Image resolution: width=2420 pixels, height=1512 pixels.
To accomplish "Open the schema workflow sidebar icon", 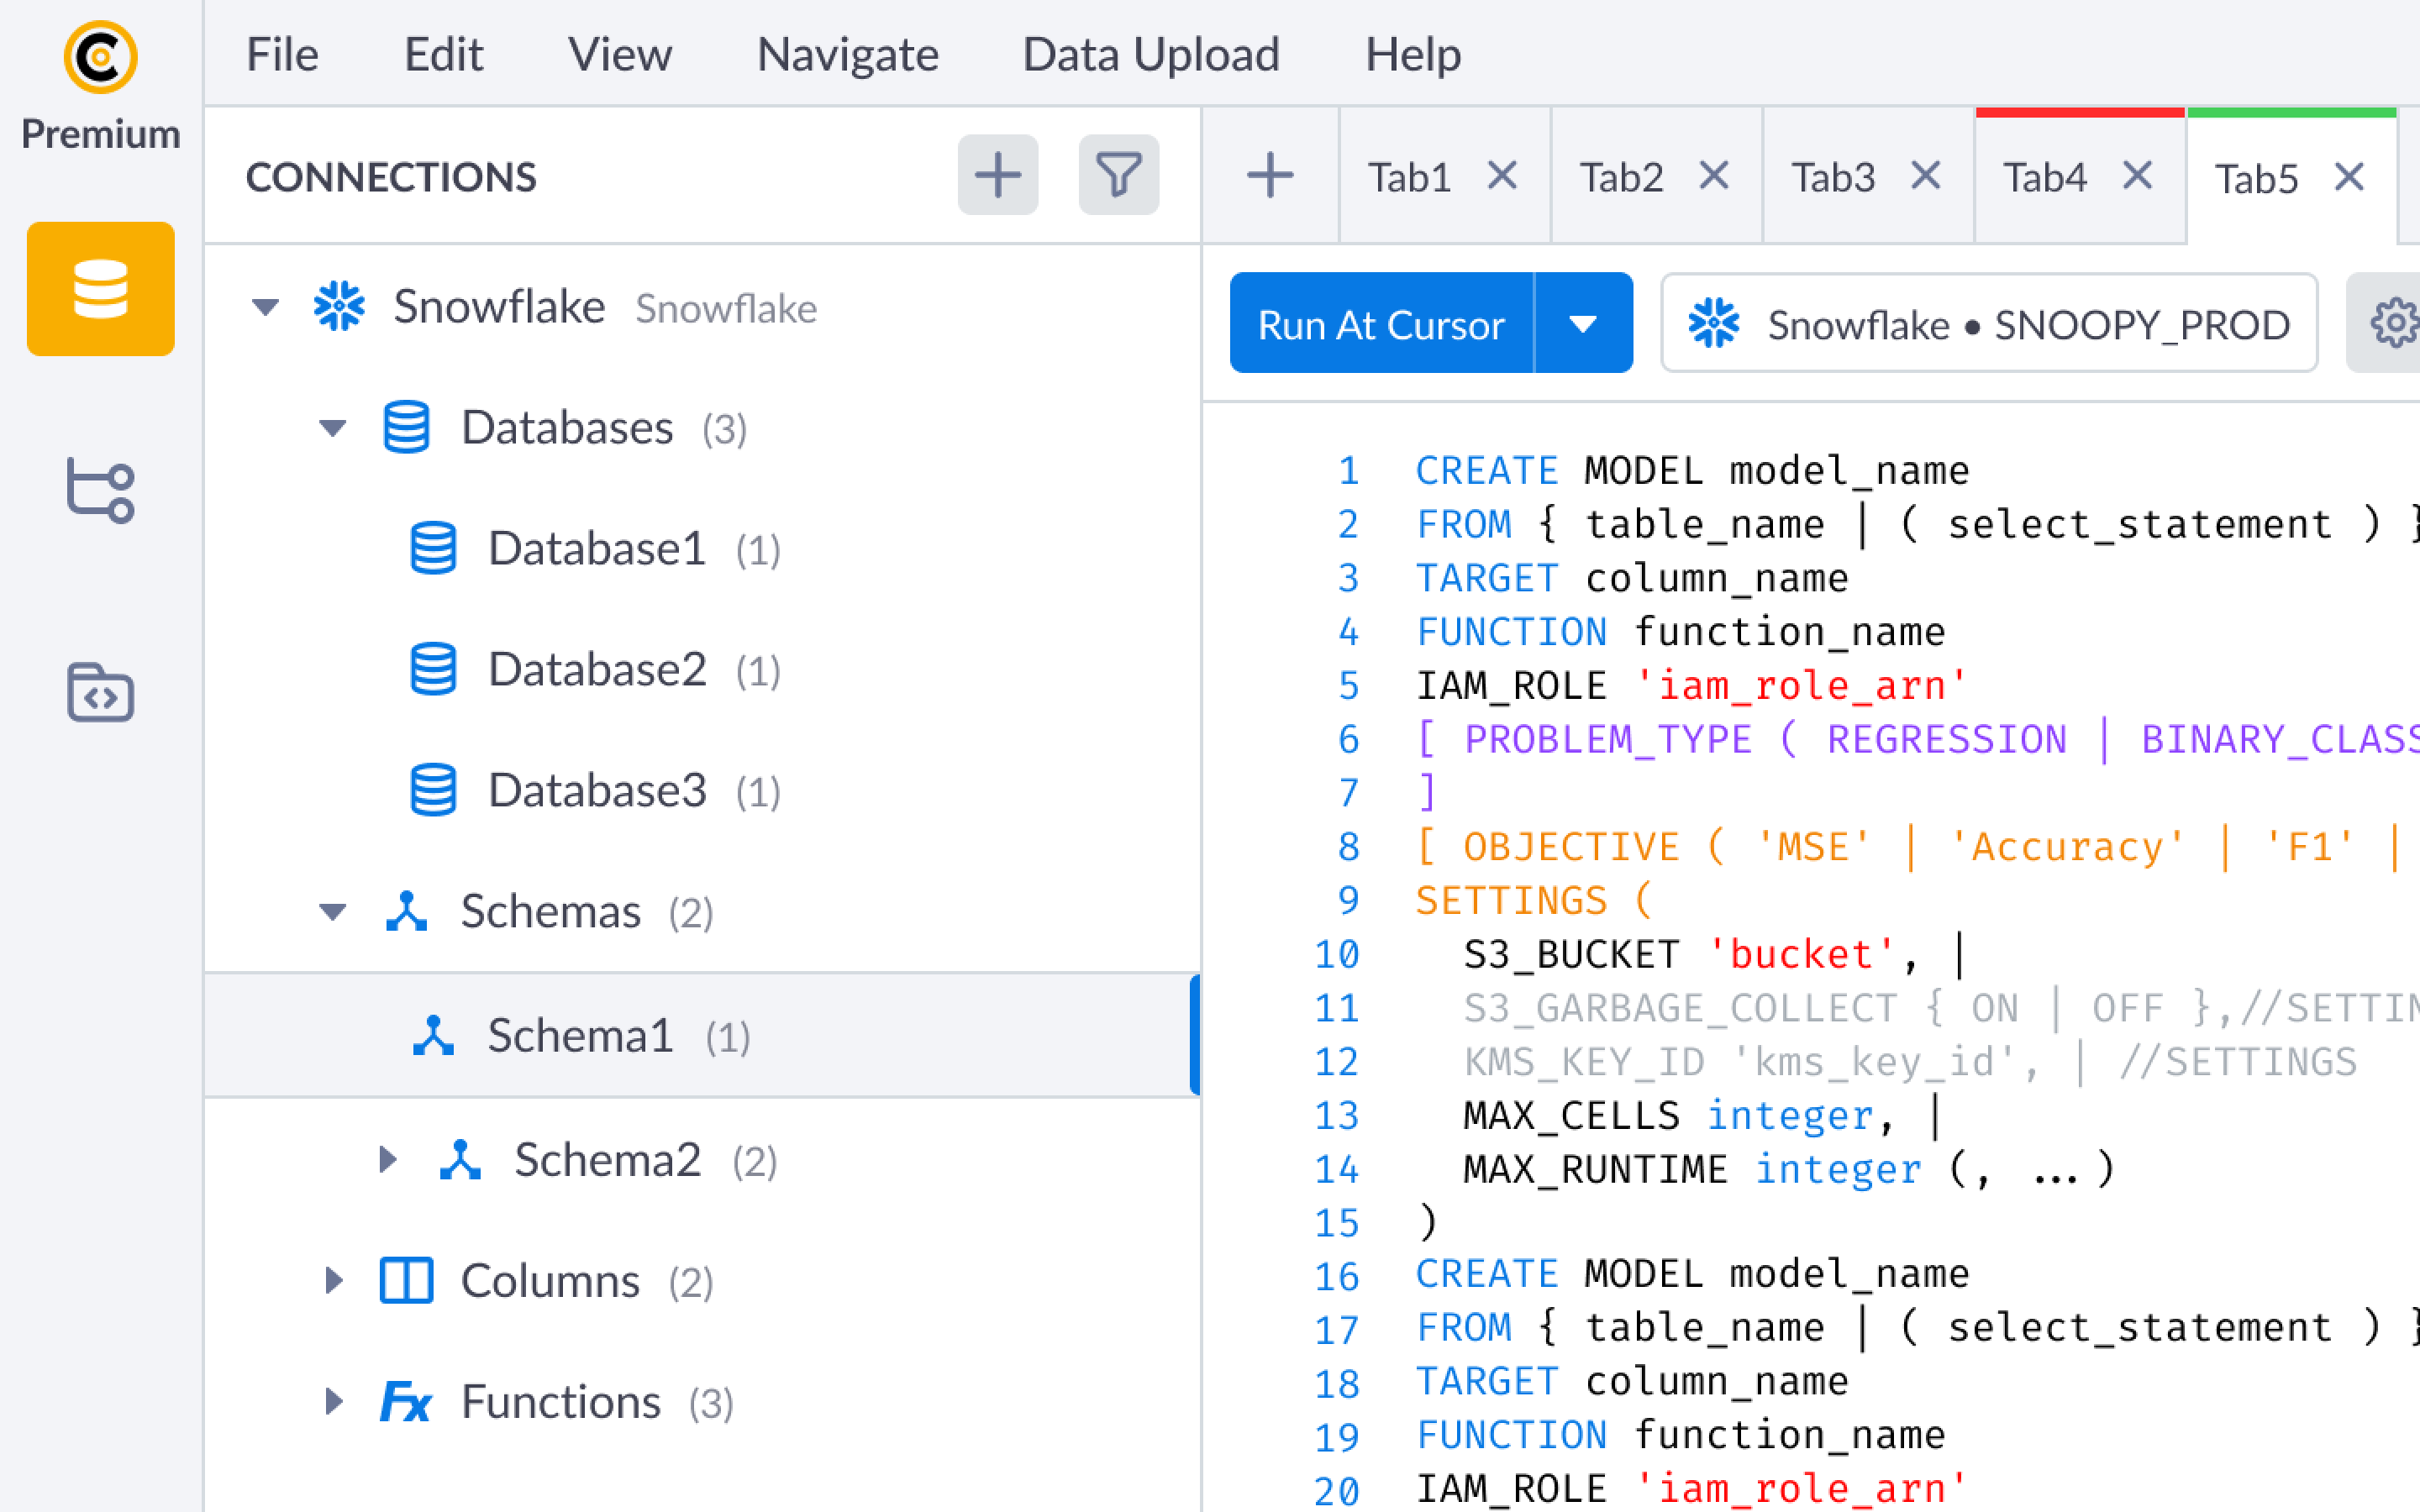I will point(100,490).
